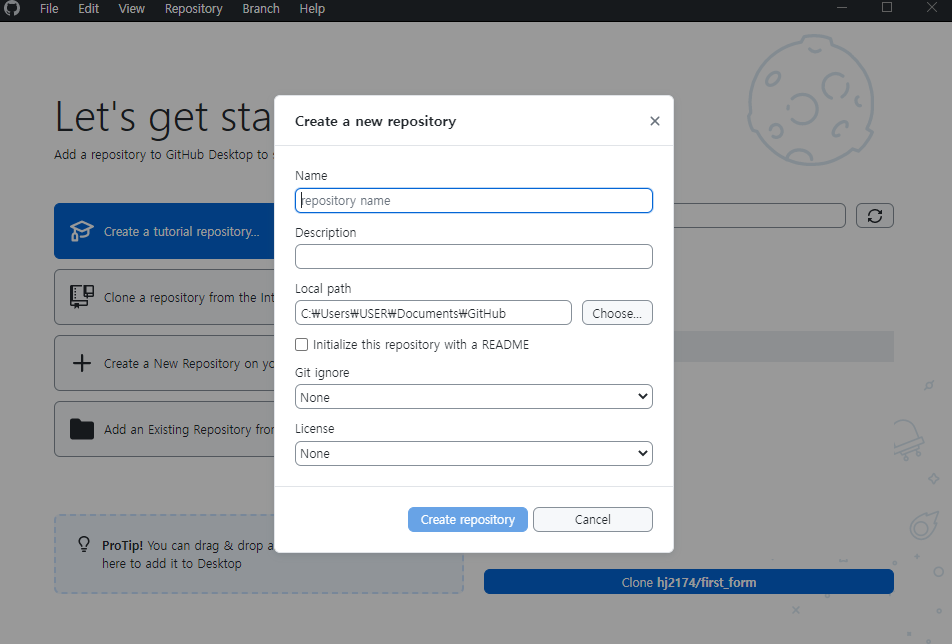The width and height of the screenshot is (952, 644).
Task: Open the License dropdown
Action: coord(474,453)
